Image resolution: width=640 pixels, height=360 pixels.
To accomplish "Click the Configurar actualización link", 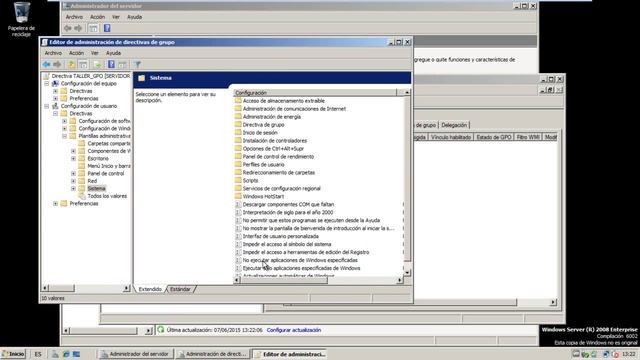I will [x=294, y=330].
